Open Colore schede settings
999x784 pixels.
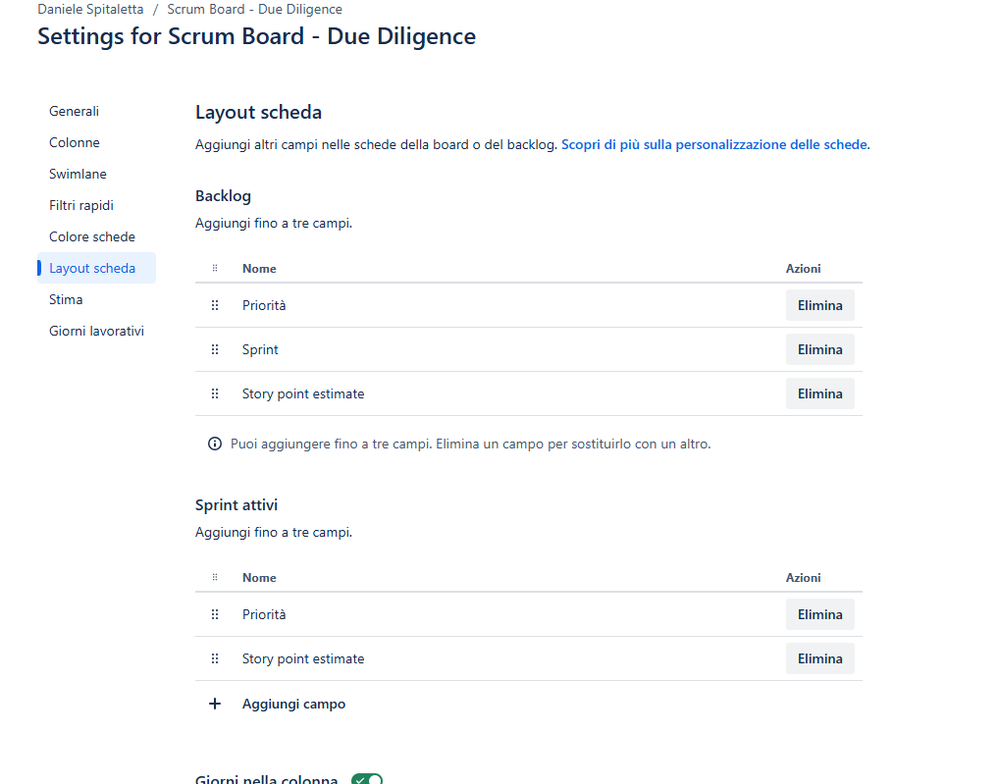92,237
